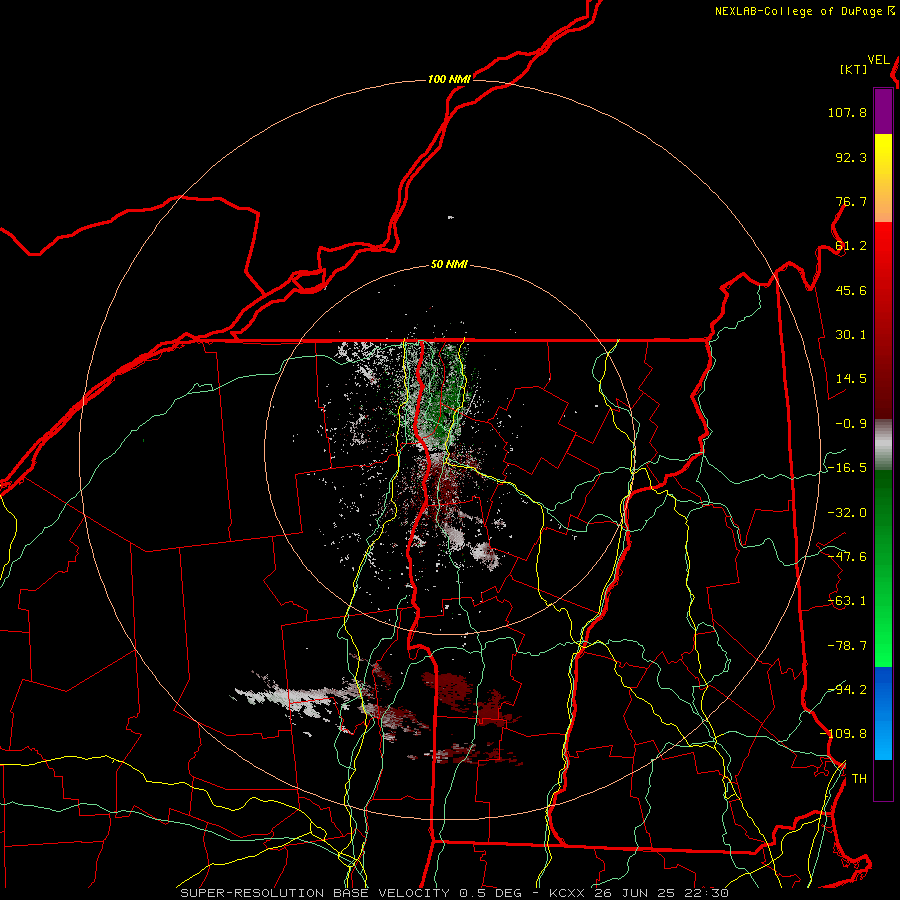The width and height of the screenshot is (900, 900).
Task: Click the -47.6 scale value
Action: pos(847,557)
